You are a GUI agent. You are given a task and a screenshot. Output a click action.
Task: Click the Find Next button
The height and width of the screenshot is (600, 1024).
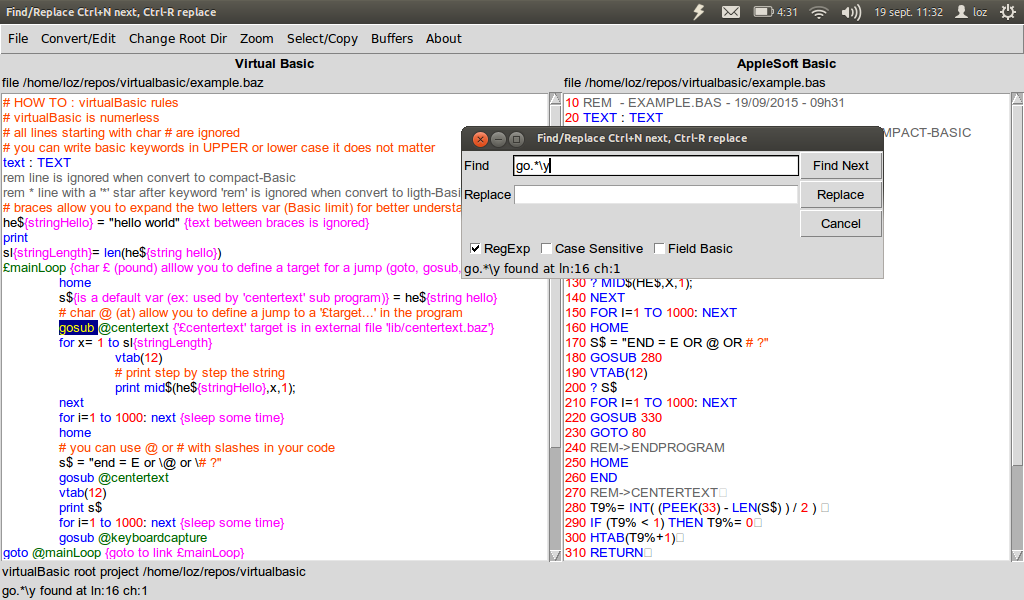(x=840, y=166)
